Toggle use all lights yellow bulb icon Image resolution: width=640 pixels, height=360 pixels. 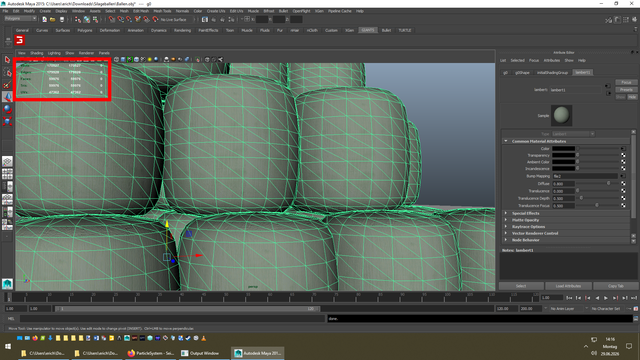coord(149,60)
